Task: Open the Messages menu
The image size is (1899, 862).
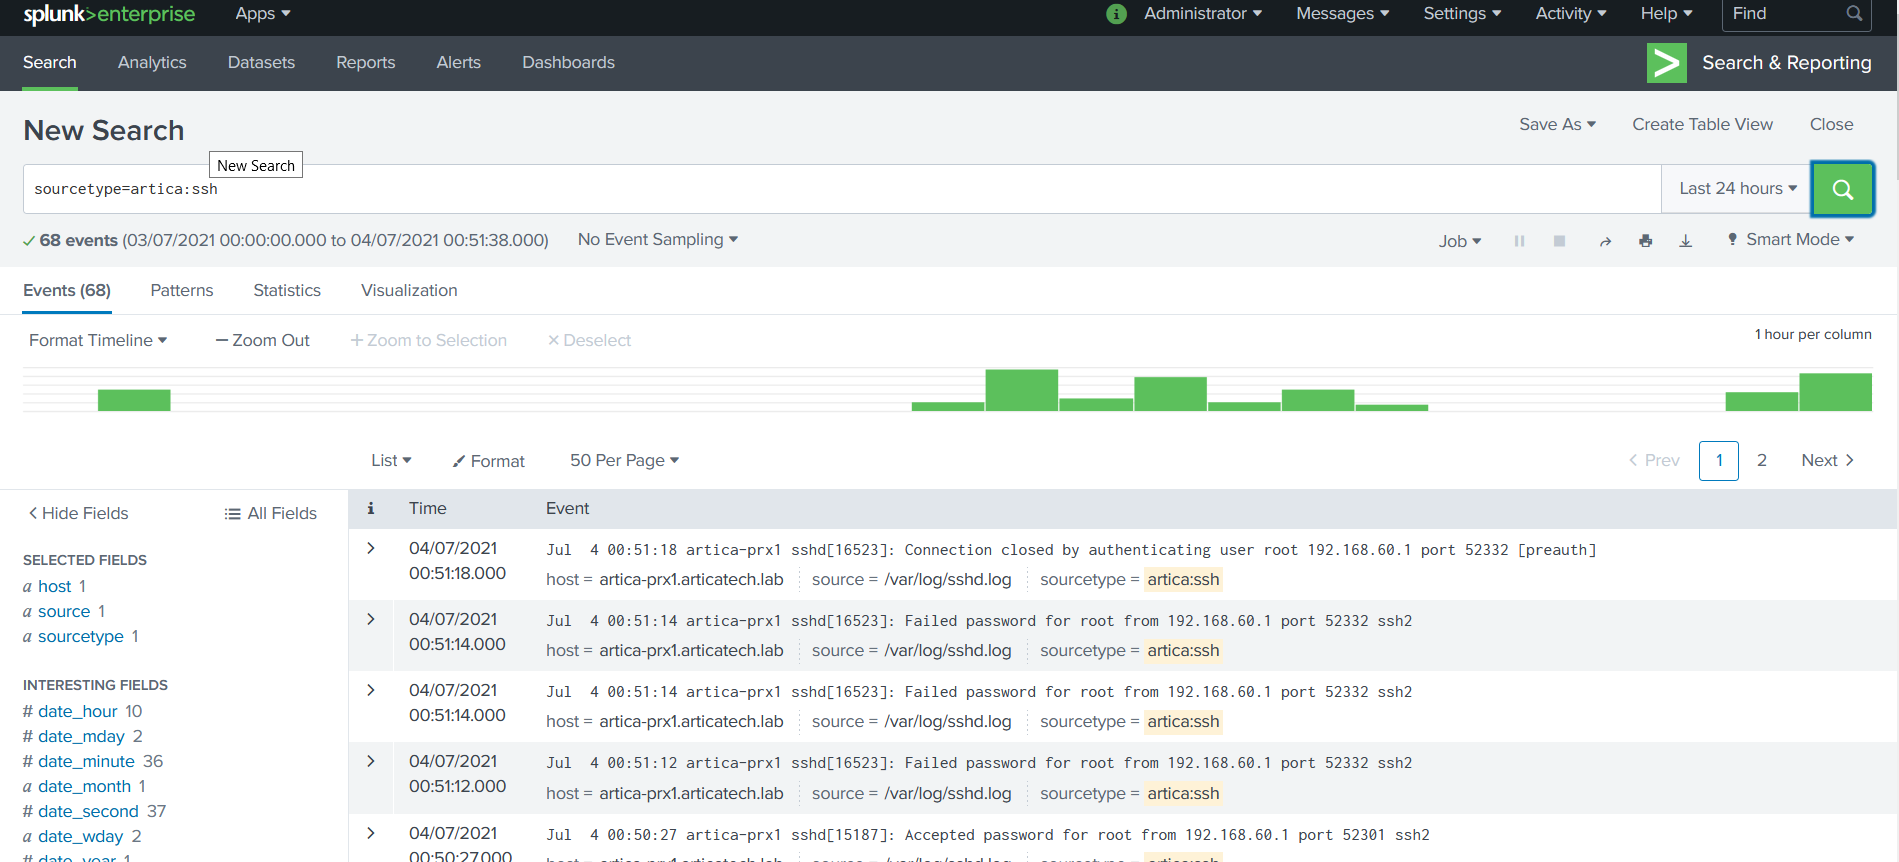Action: (1343, 14)
